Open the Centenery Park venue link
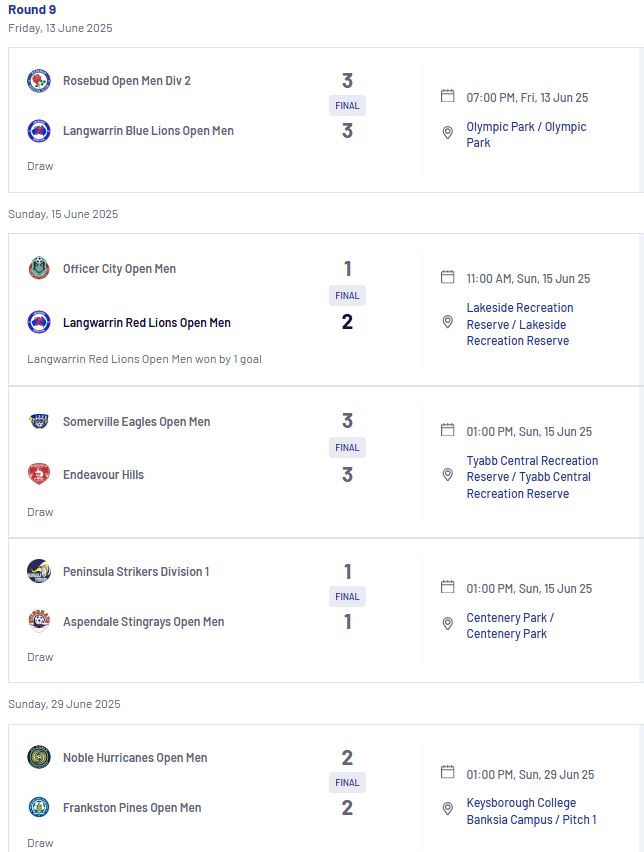 tap(510, 625)
